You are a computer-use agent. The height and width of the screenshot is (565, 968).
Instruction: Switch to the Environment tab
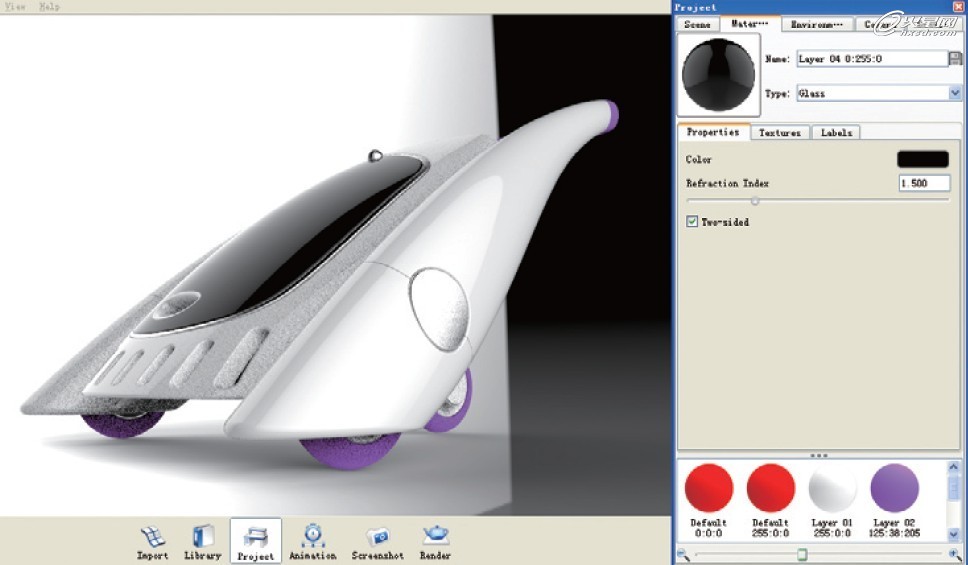817,24
